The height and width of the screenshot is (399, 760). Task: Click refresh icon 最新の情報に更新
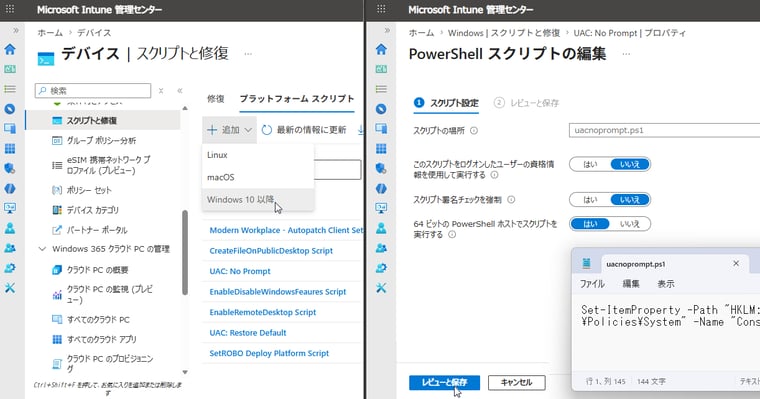coord(267,130)
